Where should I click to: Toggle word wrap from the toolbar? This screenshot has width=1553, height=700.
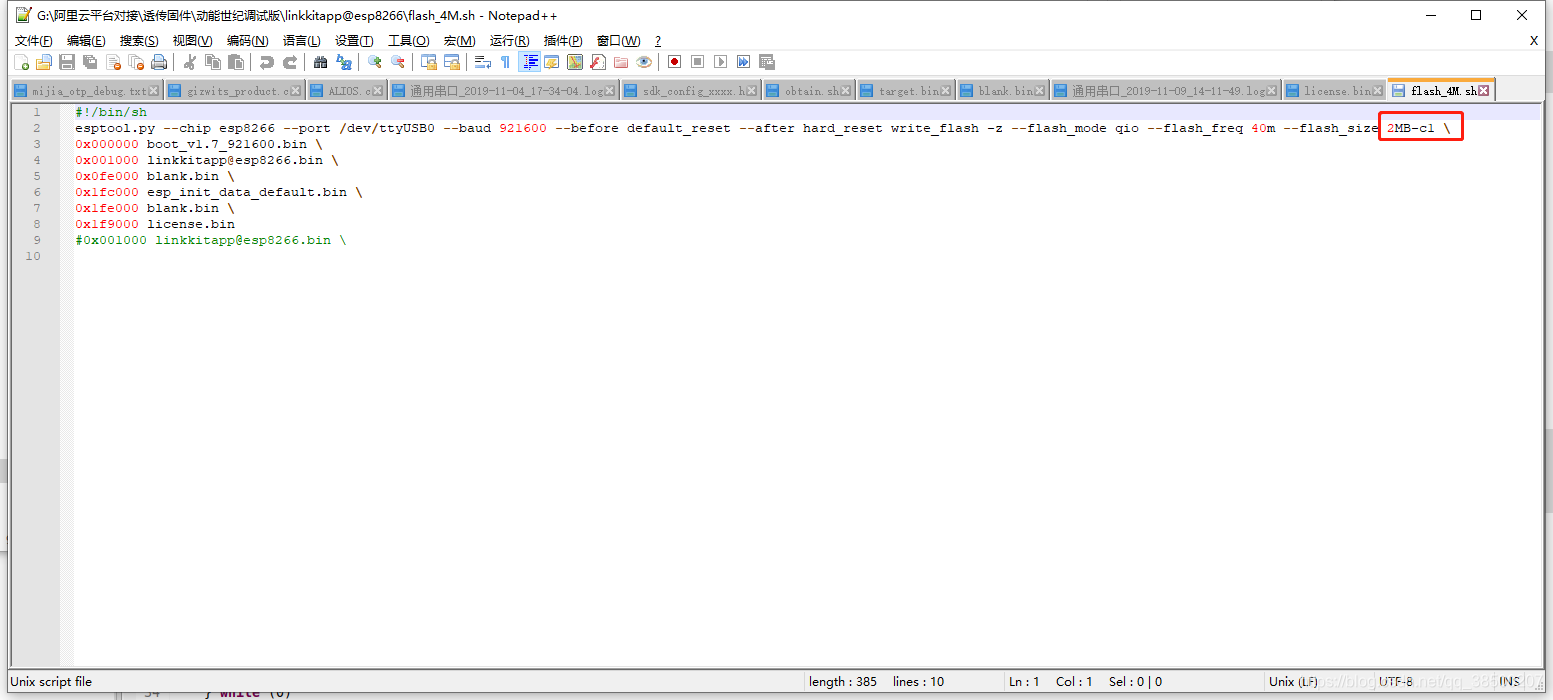click(482, 62)
